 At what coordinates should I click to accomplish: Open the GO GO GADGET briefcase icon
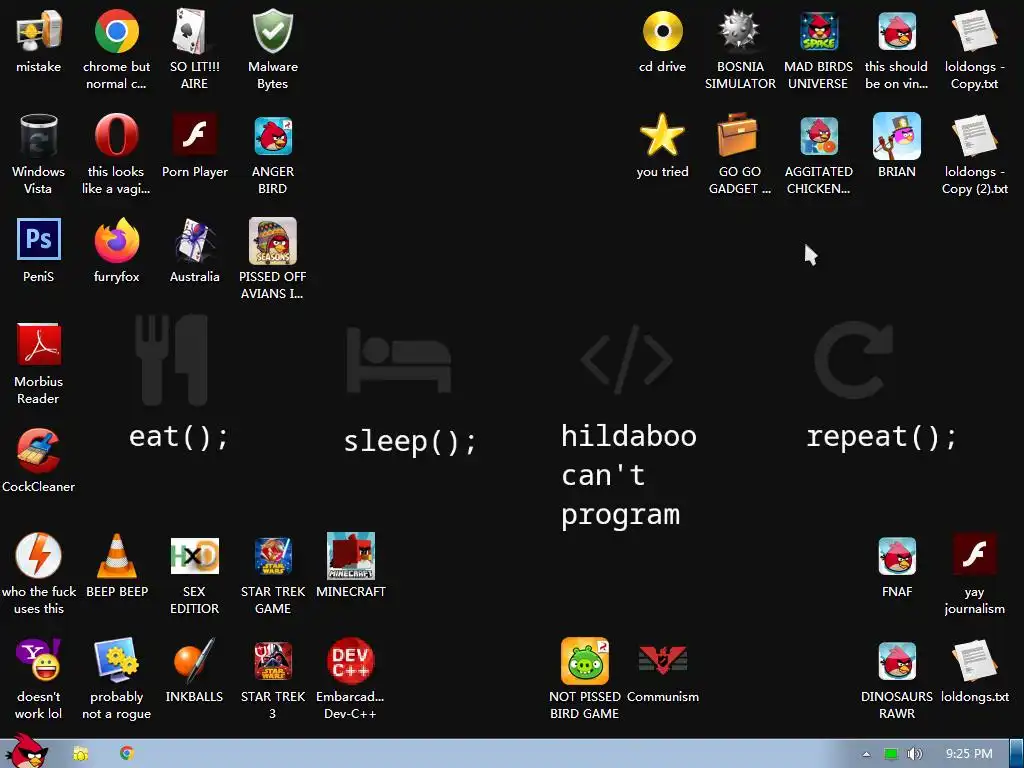[738, 135]
